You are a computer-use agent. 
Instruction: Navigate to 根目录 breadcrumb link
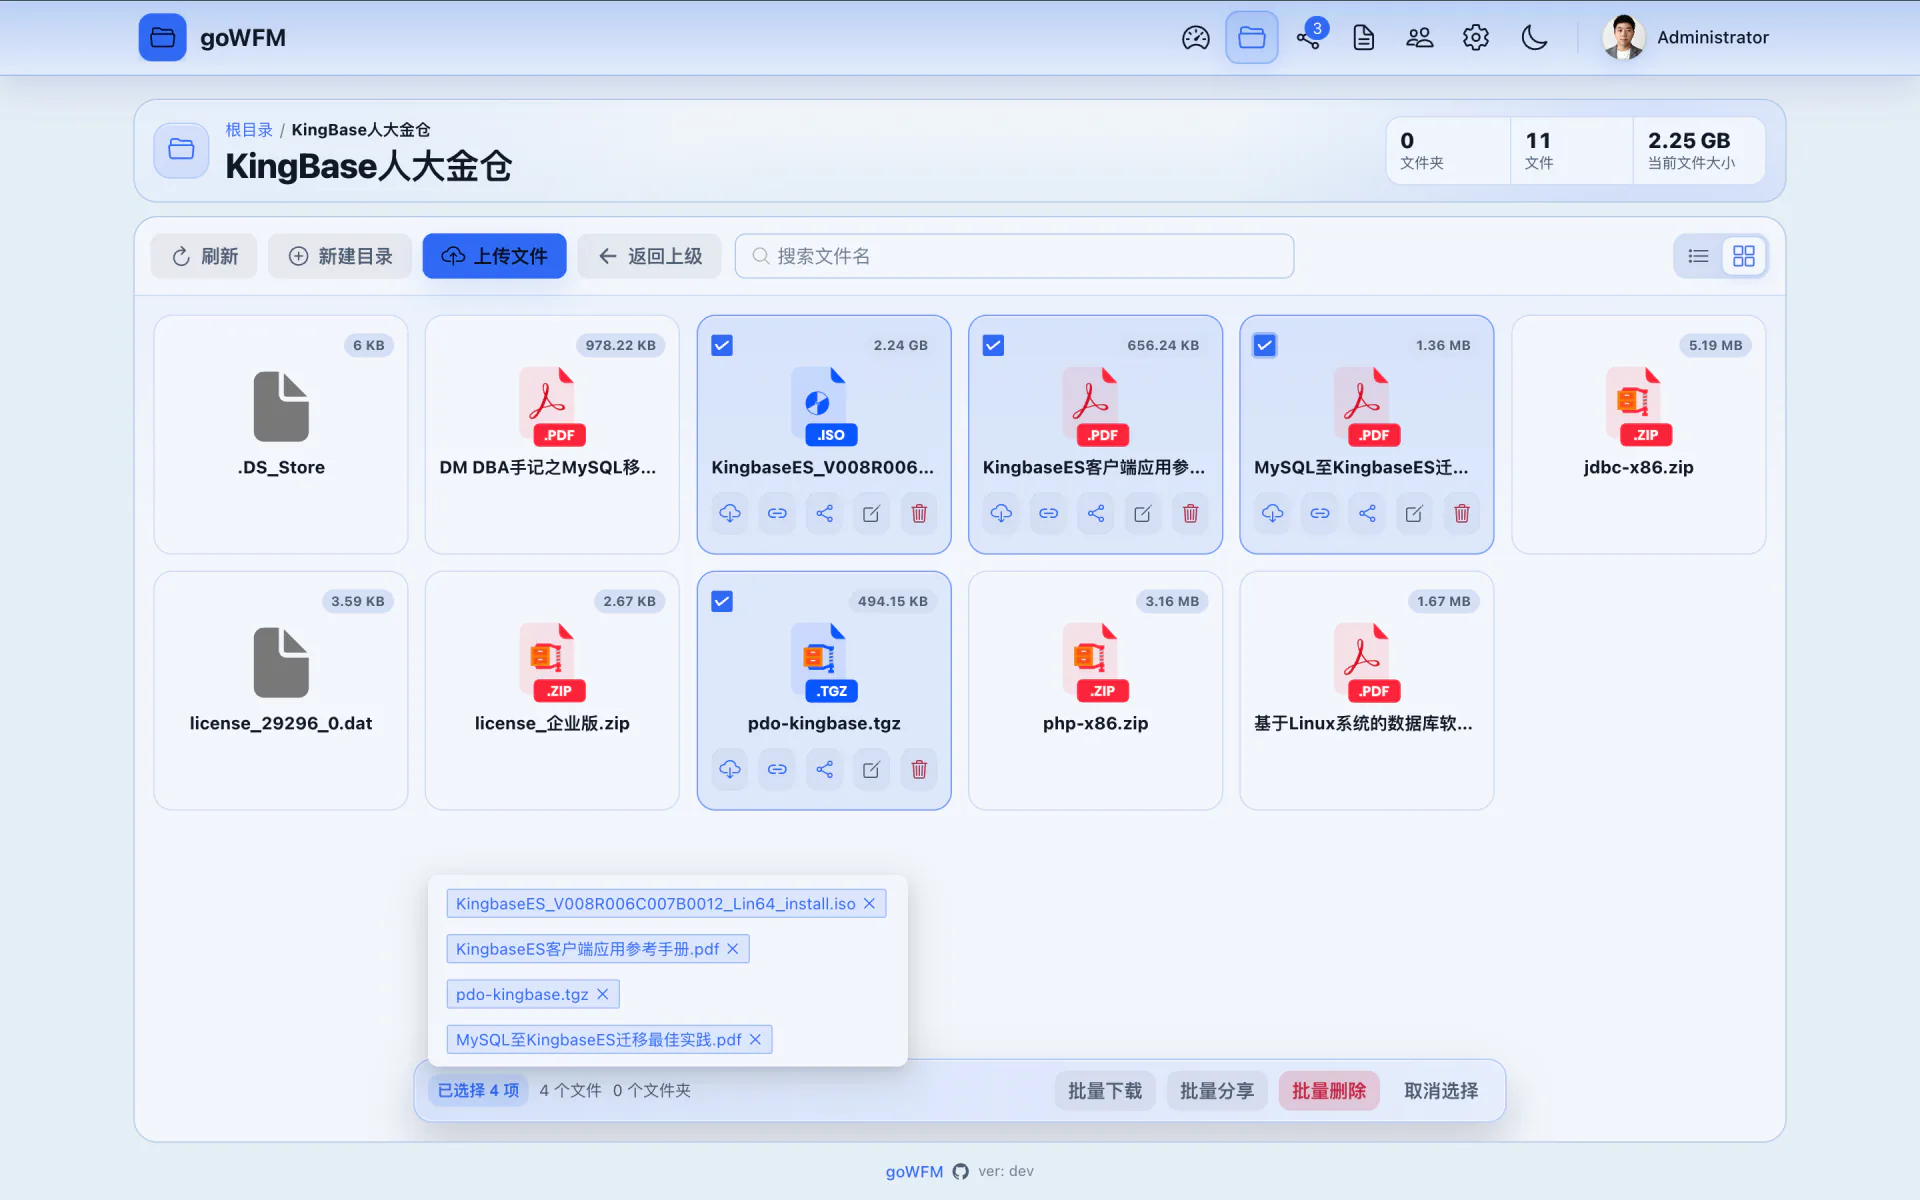click(x=249, y=130)
